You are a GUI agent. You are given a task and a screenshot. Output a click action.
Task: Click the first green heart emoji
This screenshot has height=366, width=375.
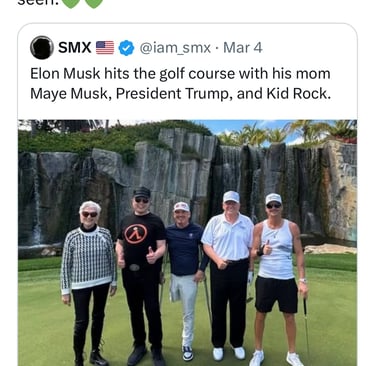point(71,3)
